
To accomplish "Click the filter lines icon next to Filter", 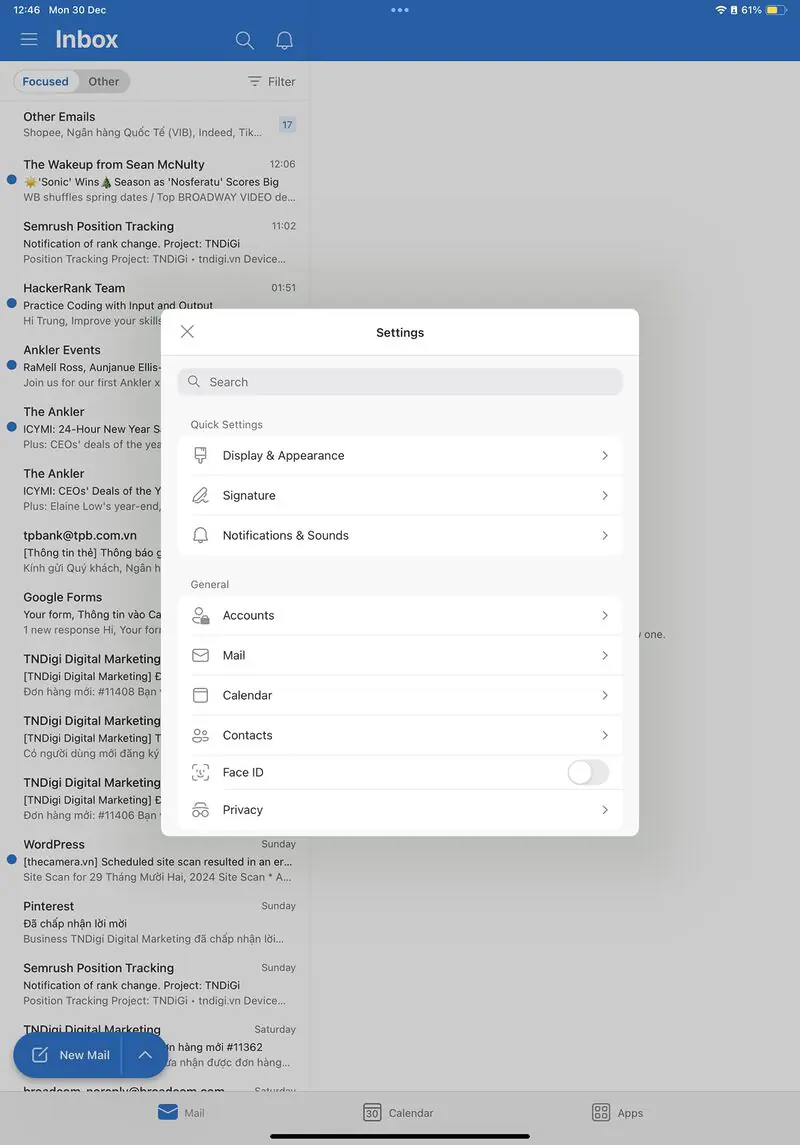I will [x=254, y=81].
